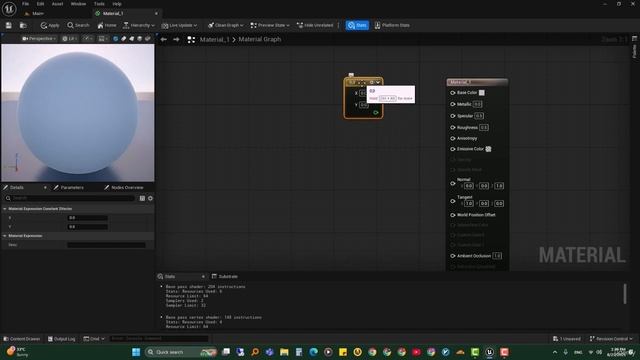Viewport: 640px width, 360px height.
Task: Collapse the constant node with its chevron
Action: [378, 82]
